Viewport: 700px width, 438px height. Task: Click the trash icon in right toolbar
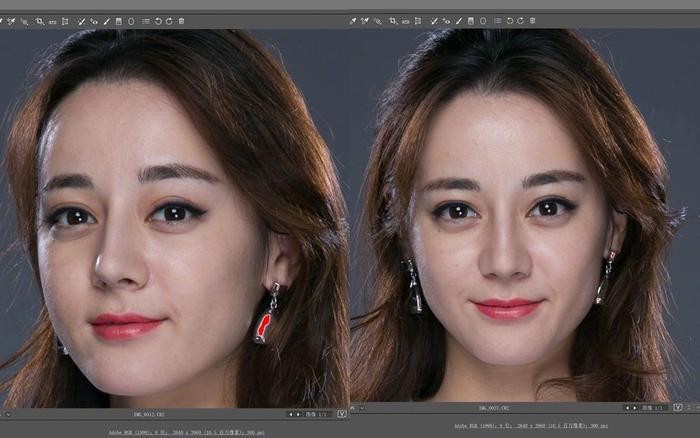tap(533, 20)
